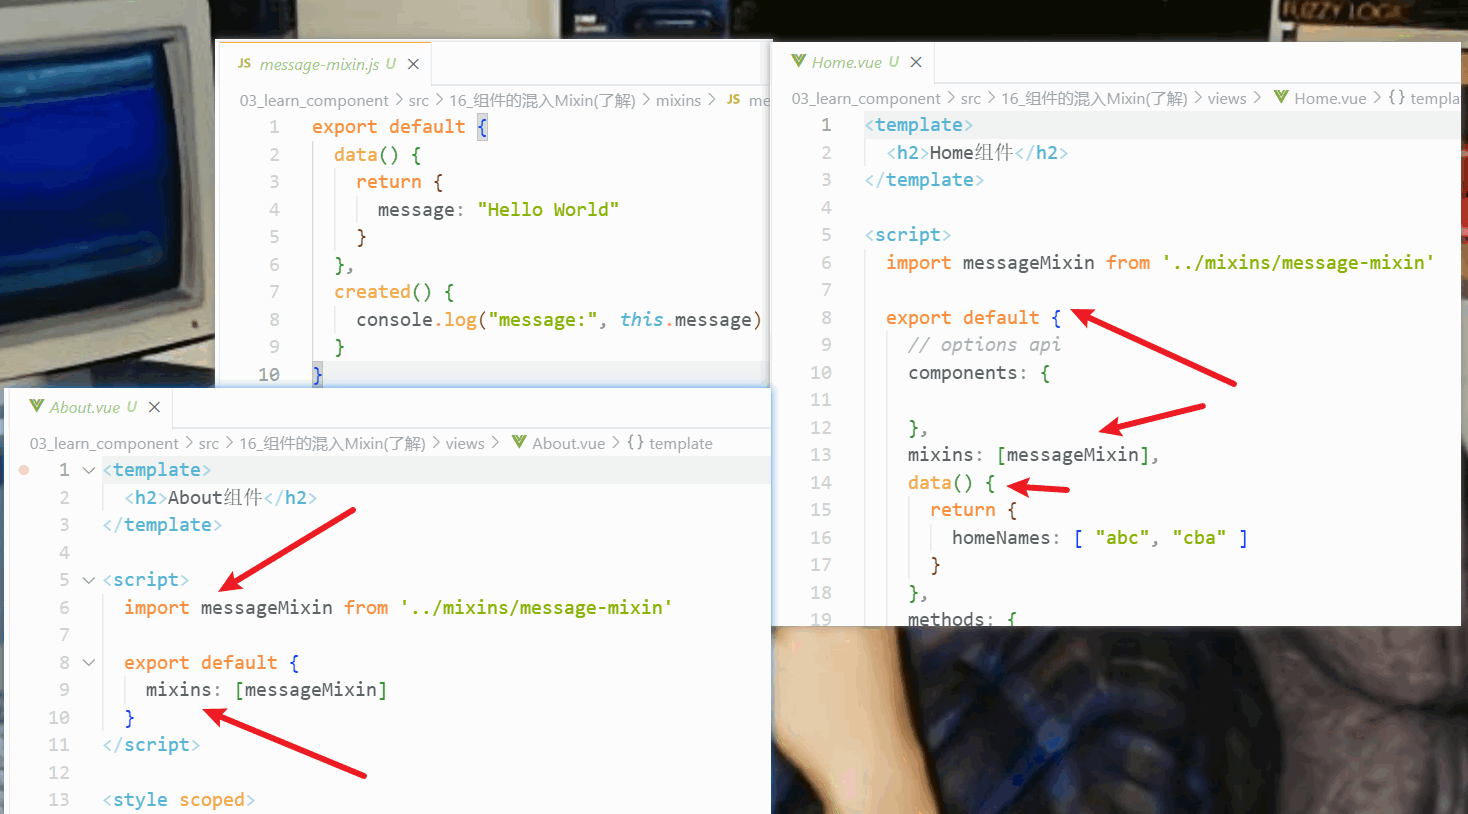Image resolution: width=1468 pixels, height=814 pixels.
Task: Select the Home.vue editor tab
Action: pos(855,62)
